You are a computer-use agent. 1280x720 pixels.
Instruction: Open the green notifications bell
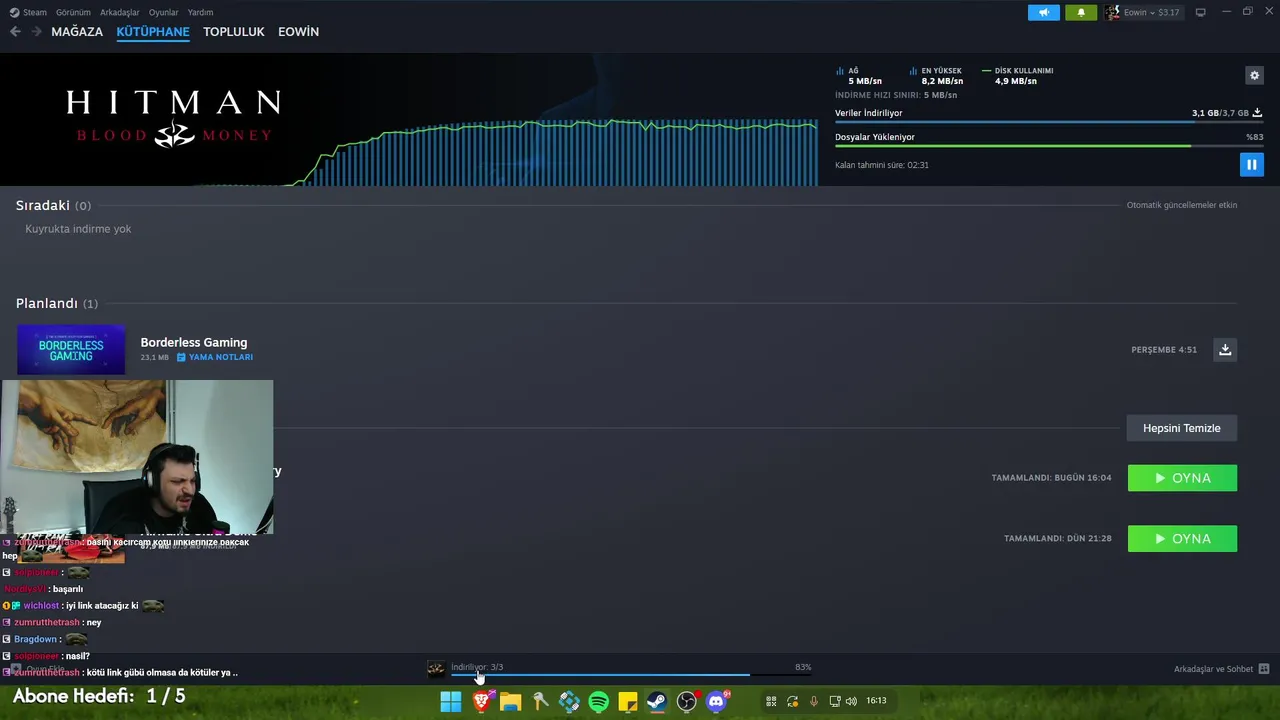pos(1081,12)
